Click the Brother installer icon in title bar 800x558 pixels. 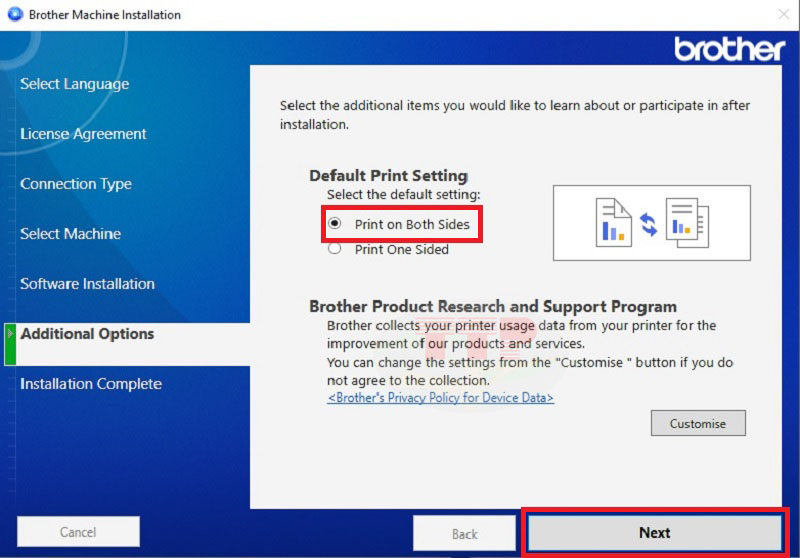click(13, 15)
